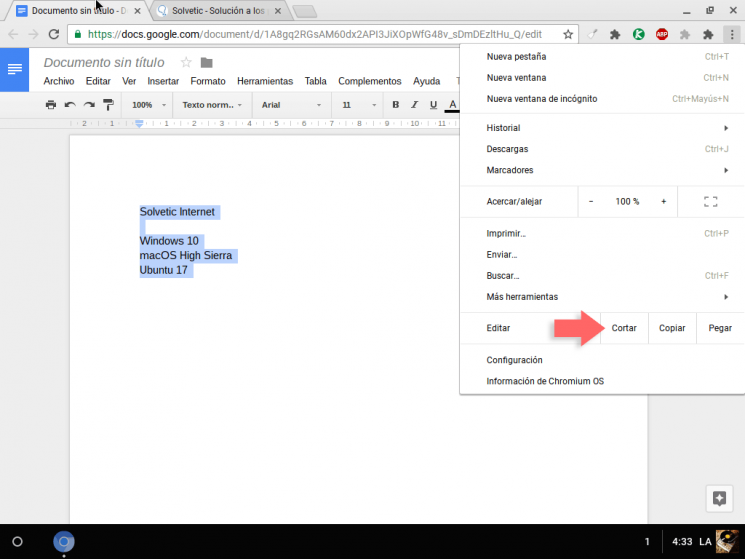Undo the last action
This screenshot has height=559, width=745.
point(70,104)
